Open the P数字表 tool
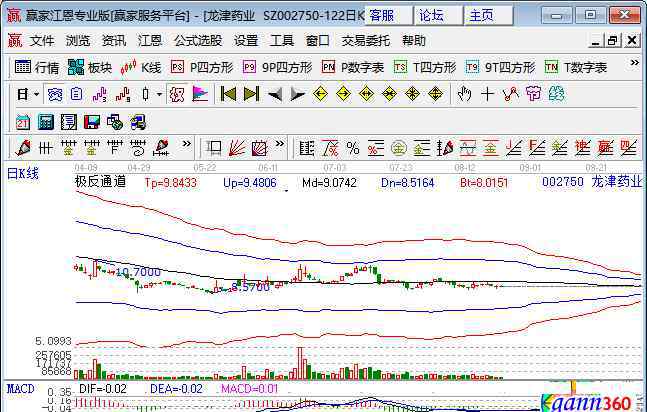 (x=353, y=67)
